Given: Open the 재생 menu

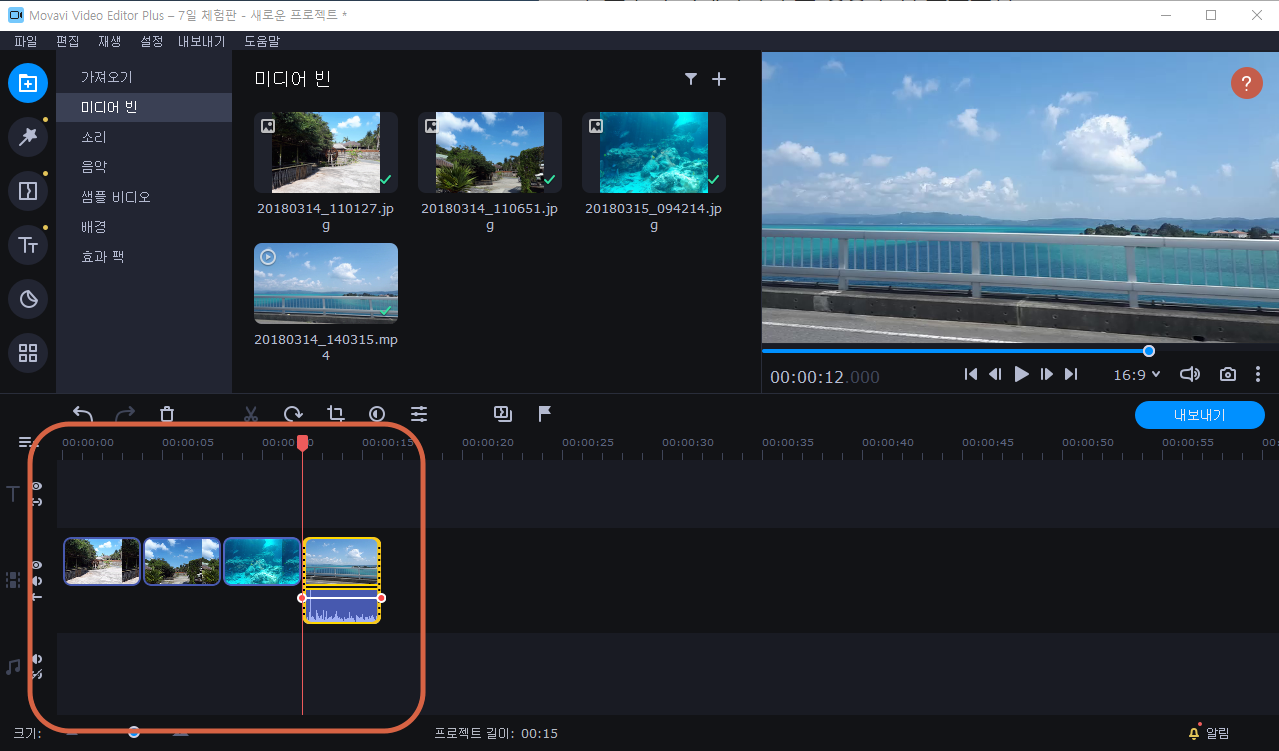Looking at the screenshot, I should pos(109,42).
